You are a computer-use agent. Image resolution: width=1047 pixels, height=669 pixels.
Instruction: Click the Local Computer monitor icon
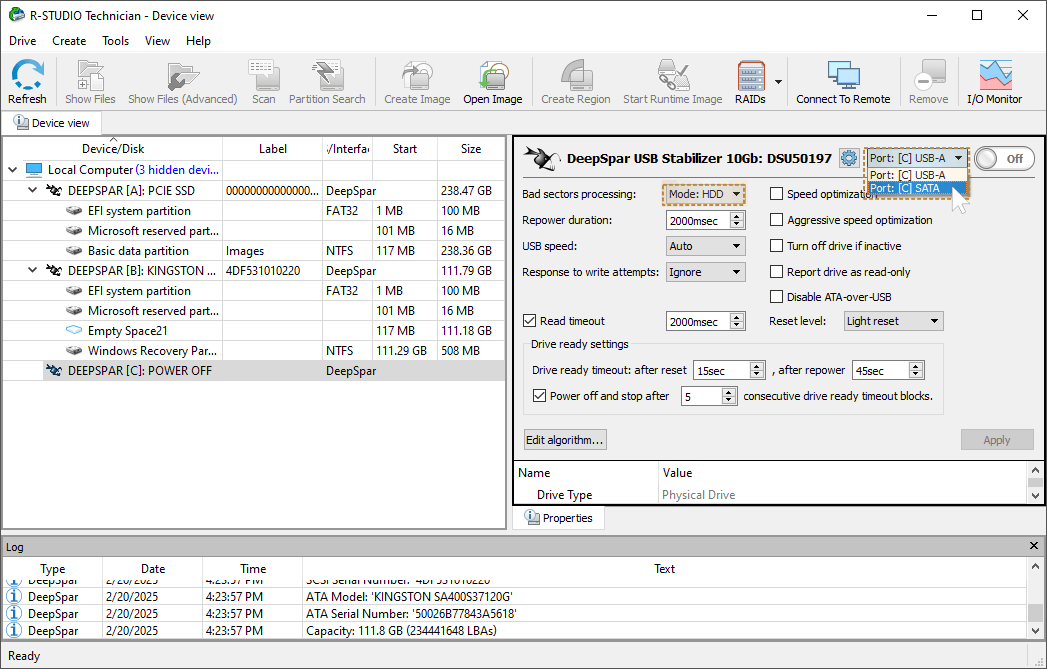click(34, 170)
